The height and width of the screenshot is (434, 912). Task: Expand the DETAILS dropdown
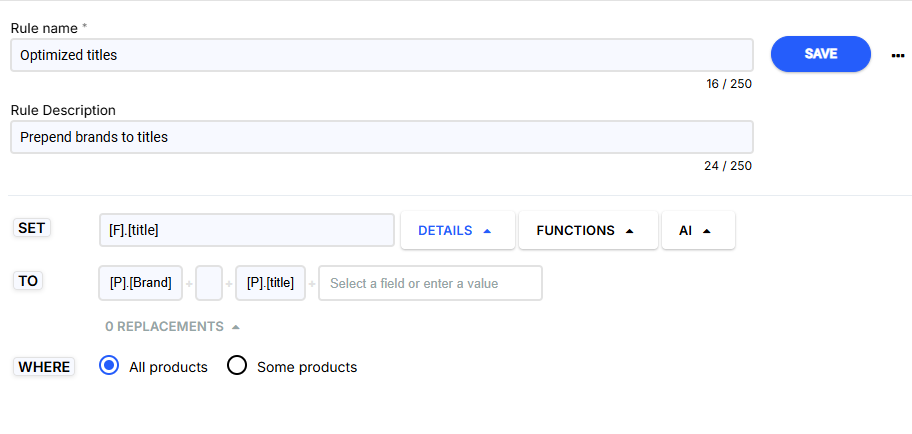[456, 230]
